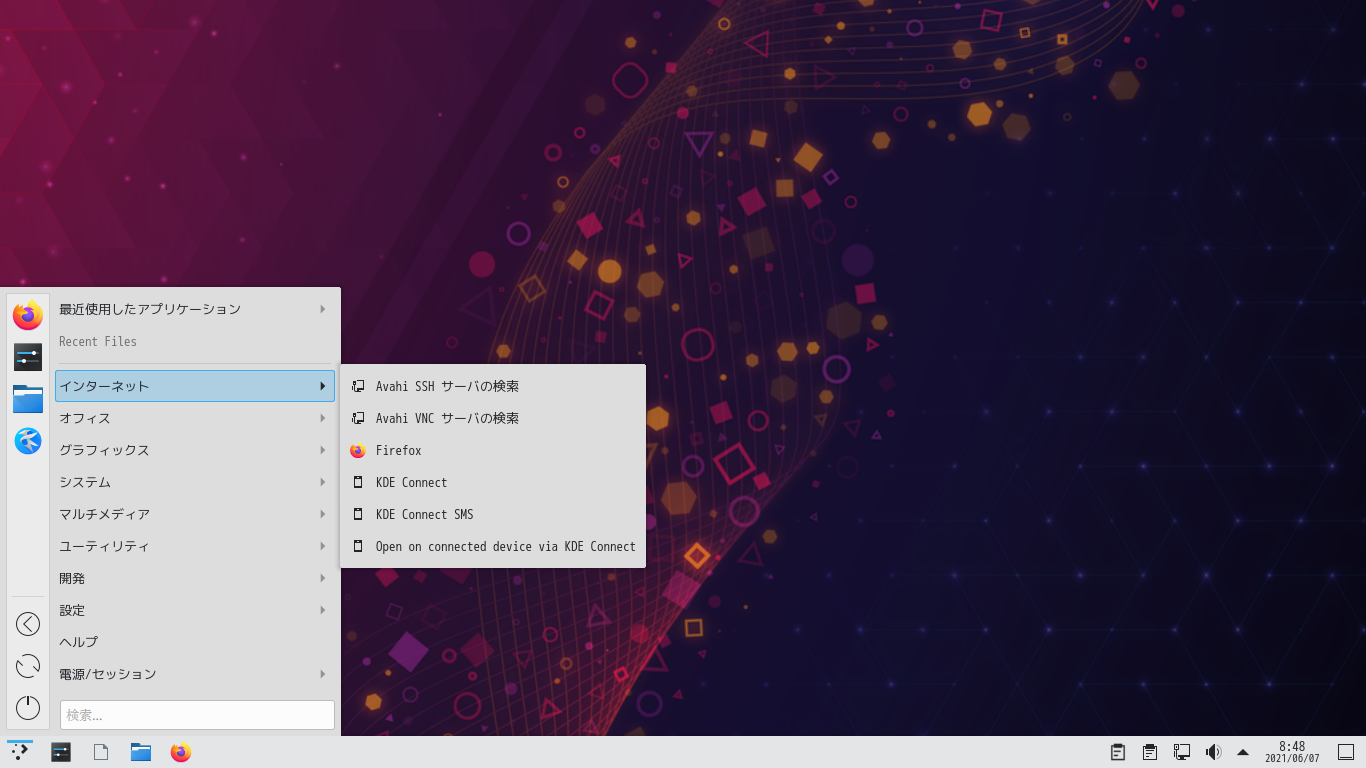This screenshot has height=768, width=1366.
Task: Launch KDE Connect from submenu
Action: click(x=493, y=482)
